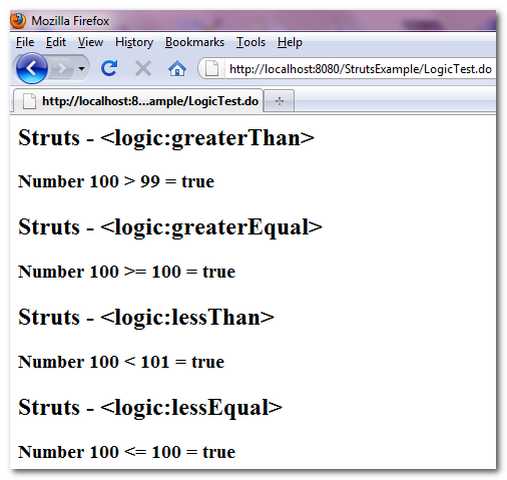Click text 'Number 100 >= 100 = true'
Screen dimensions: 507x480
tap(127, 272)
